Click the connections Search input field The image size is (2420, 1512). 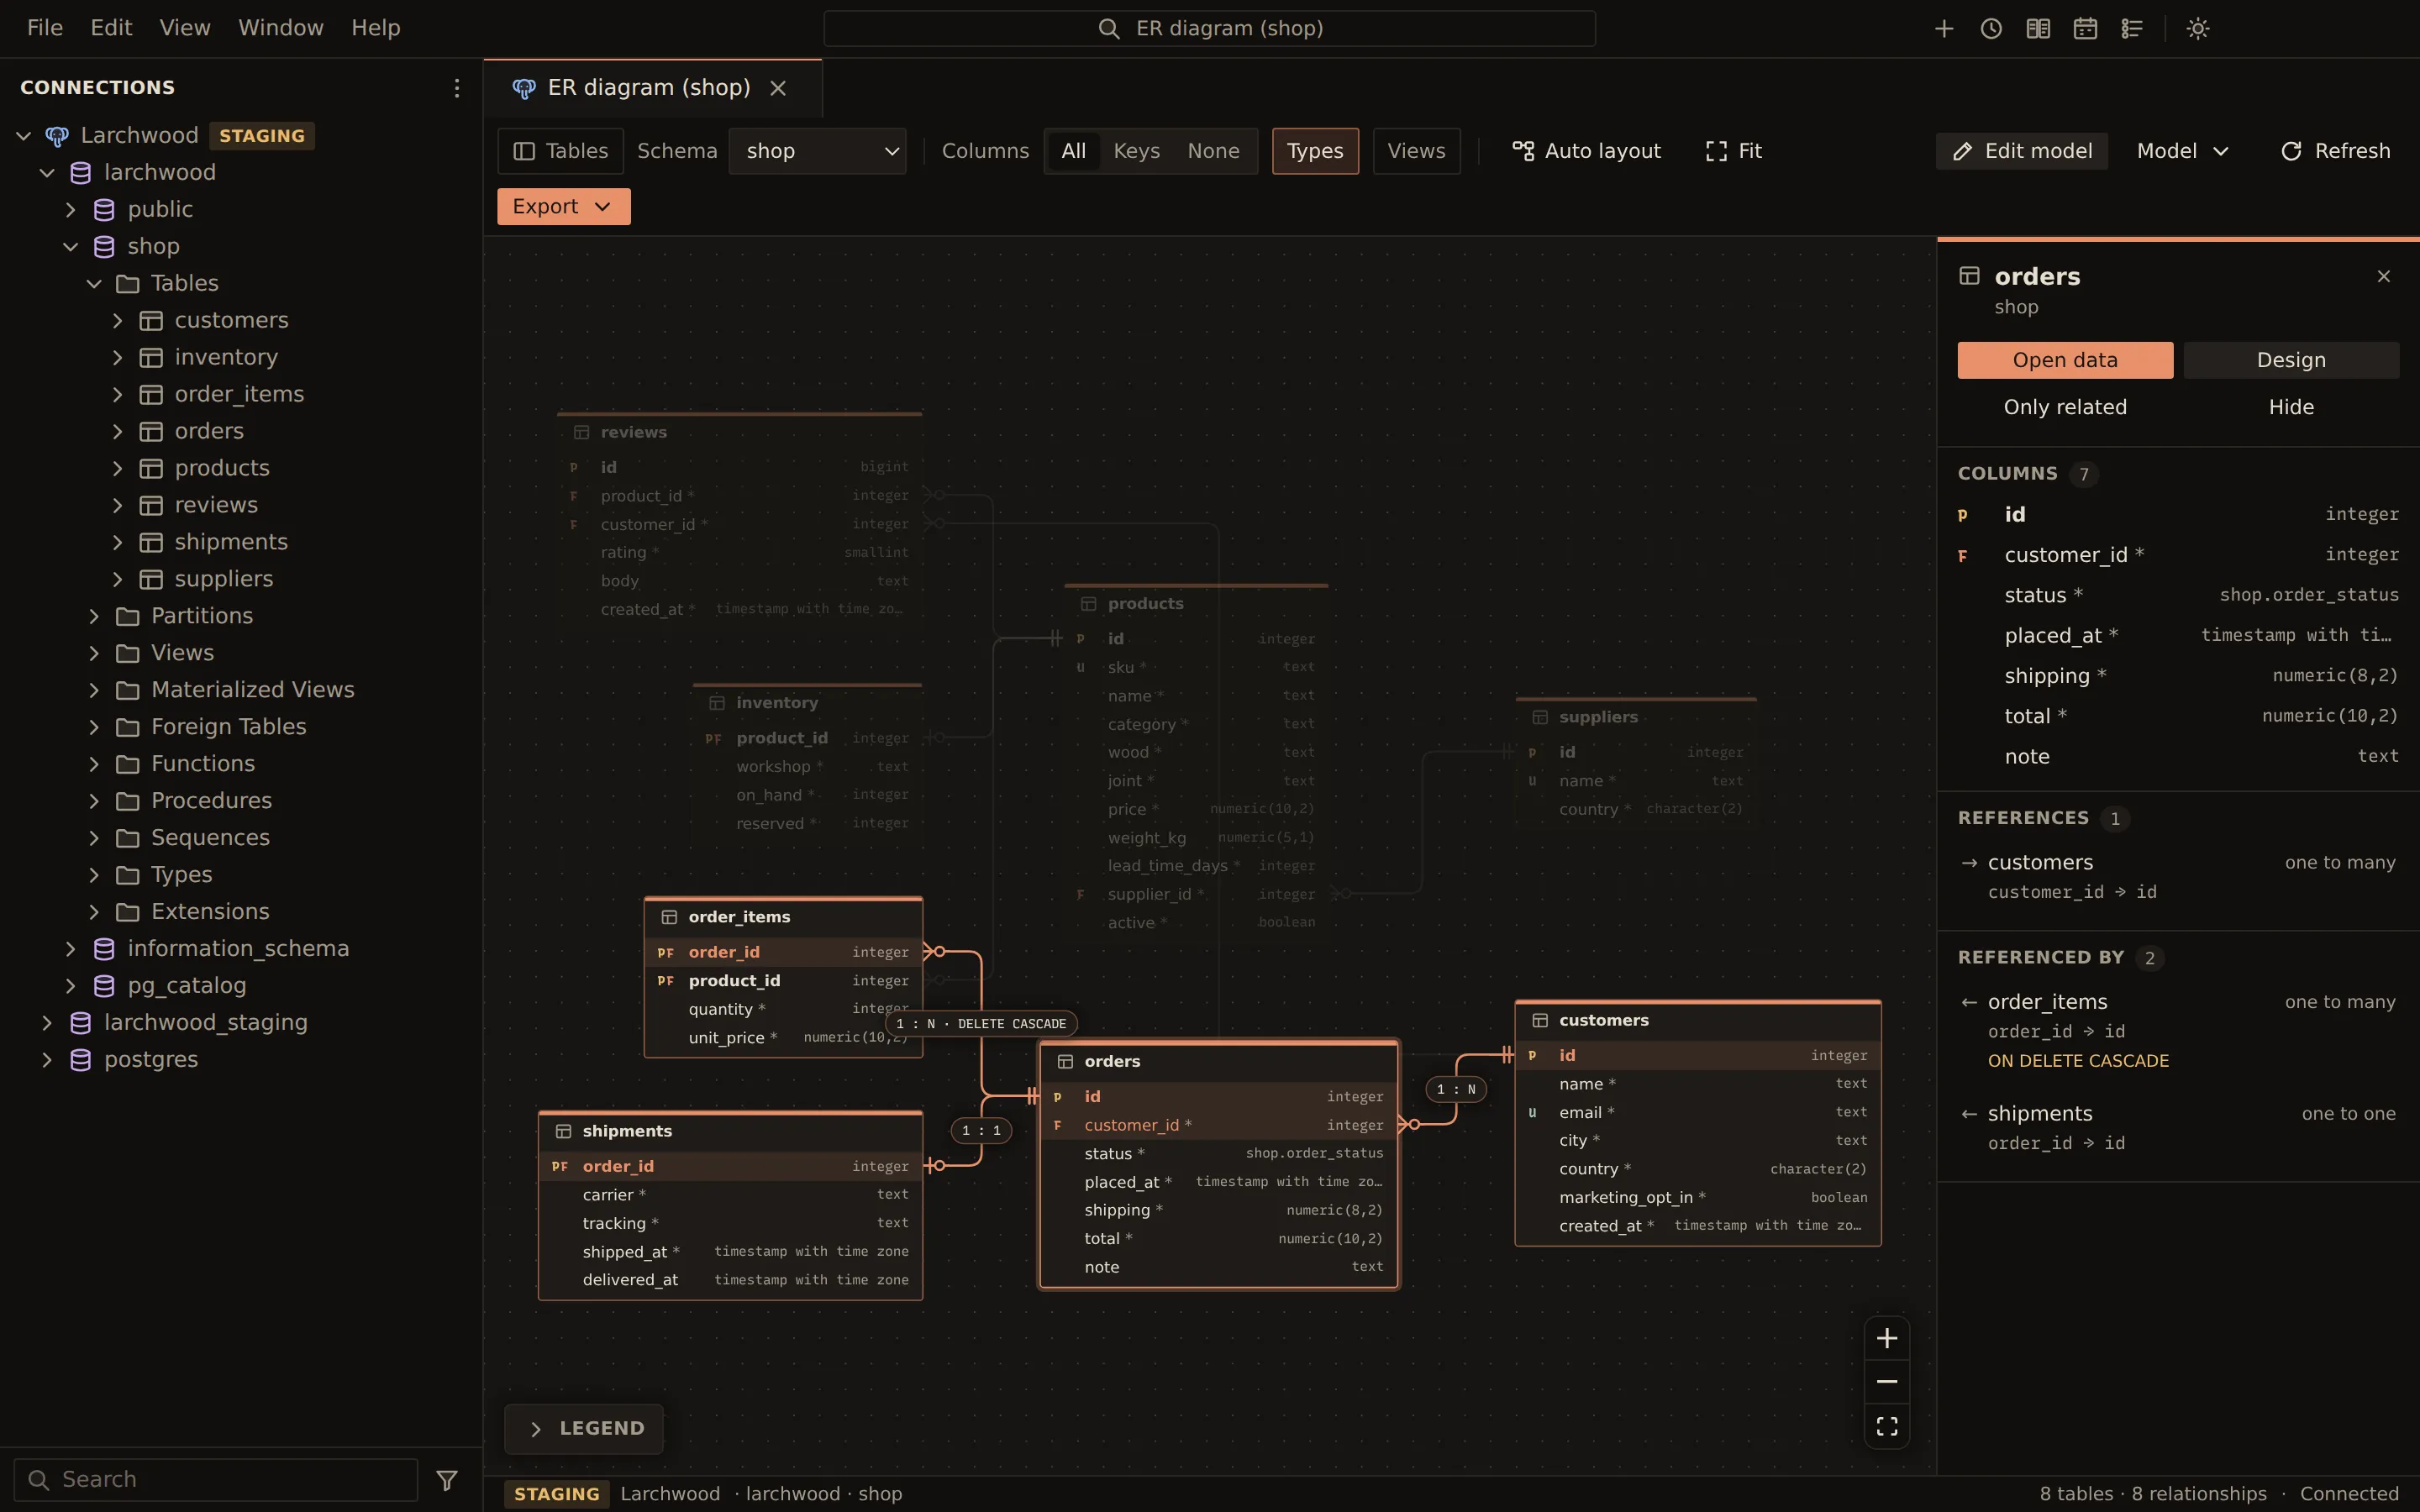pyautogui.click(x=216, y=1480)
